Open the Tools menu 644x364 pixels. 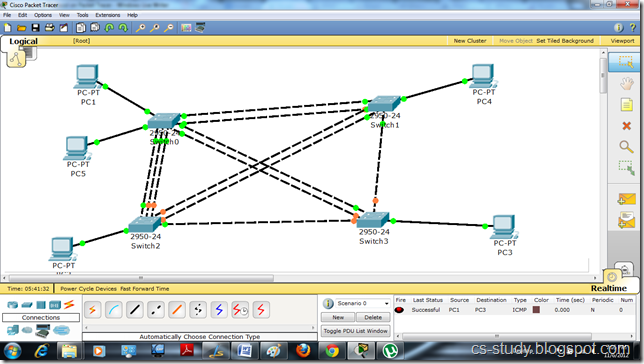[x=83, y=15]
